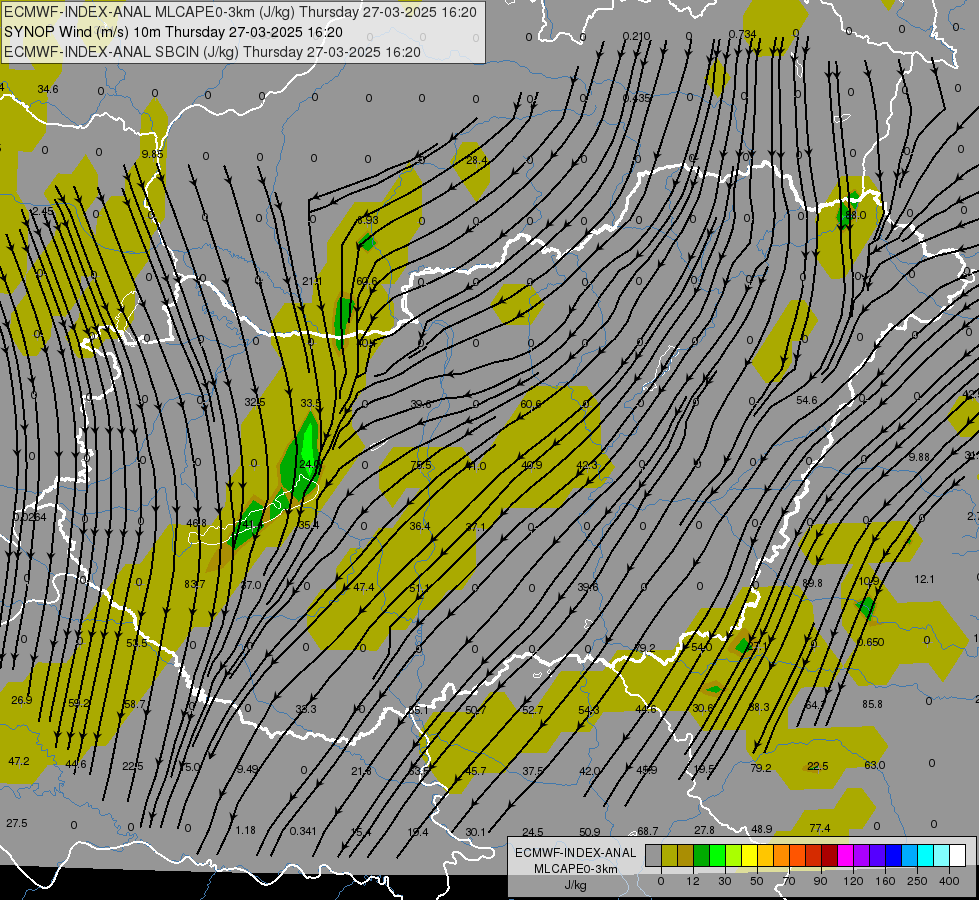Click the 51.1 value on the map
The height and width of the screenshot is (900, 979).
(x=420, y=588)
